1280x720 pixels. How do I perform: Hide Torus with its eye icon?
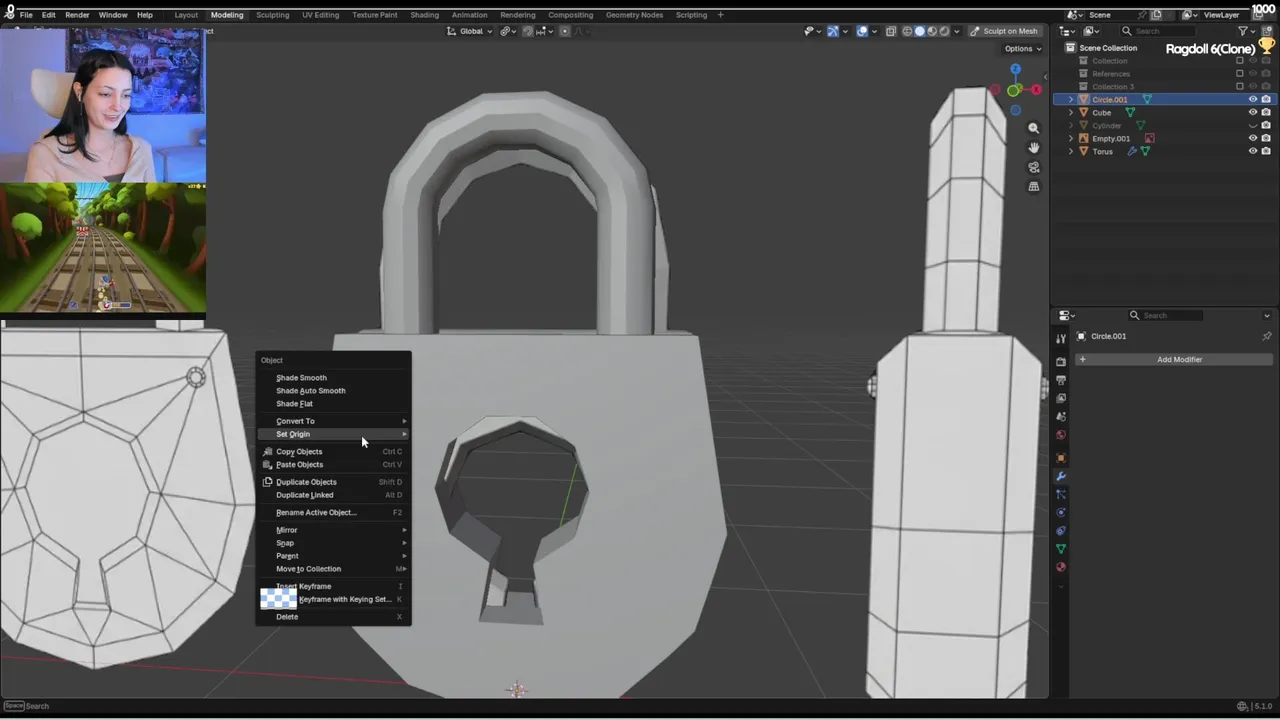click(x=1252, y=151)
